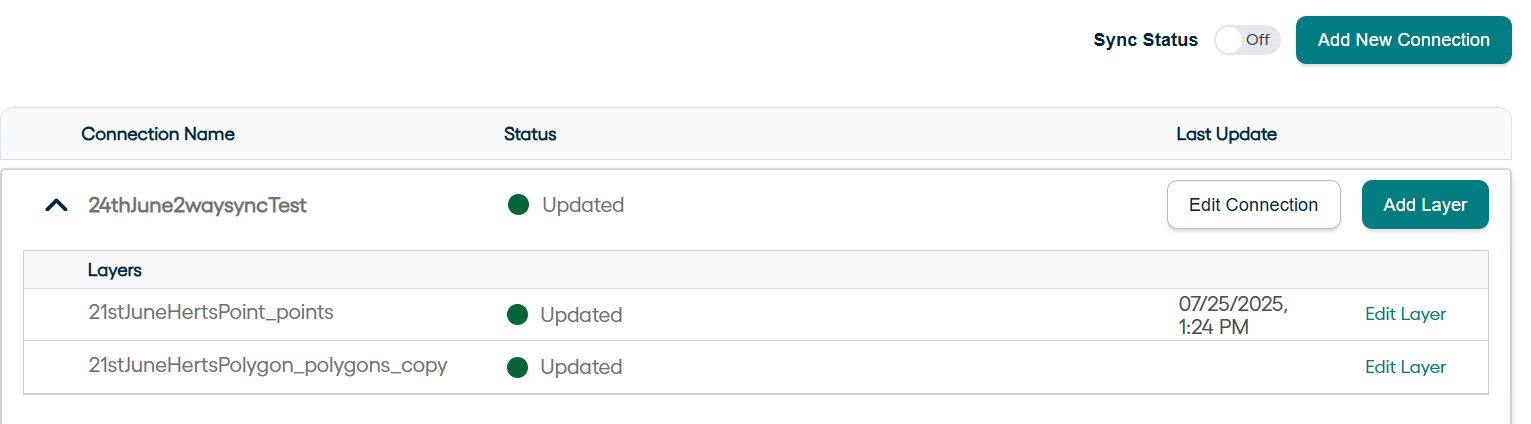
Task: Click the Layers section header
Action: 114,270
